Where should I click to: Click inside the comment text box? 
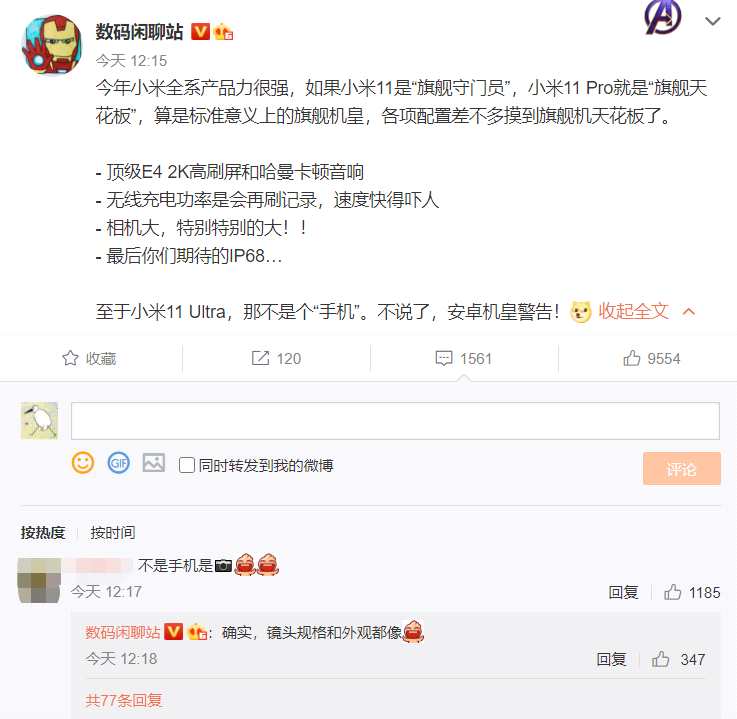point(395,421)
